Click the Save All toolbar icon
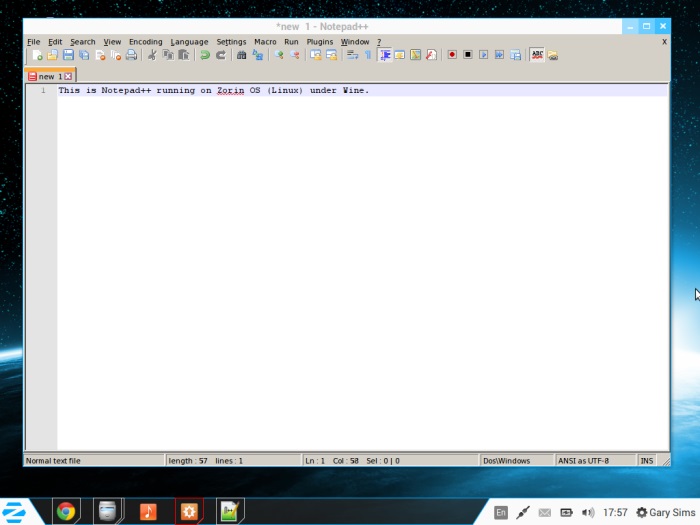This screenshot has height=525, width=700. [84, 55]
